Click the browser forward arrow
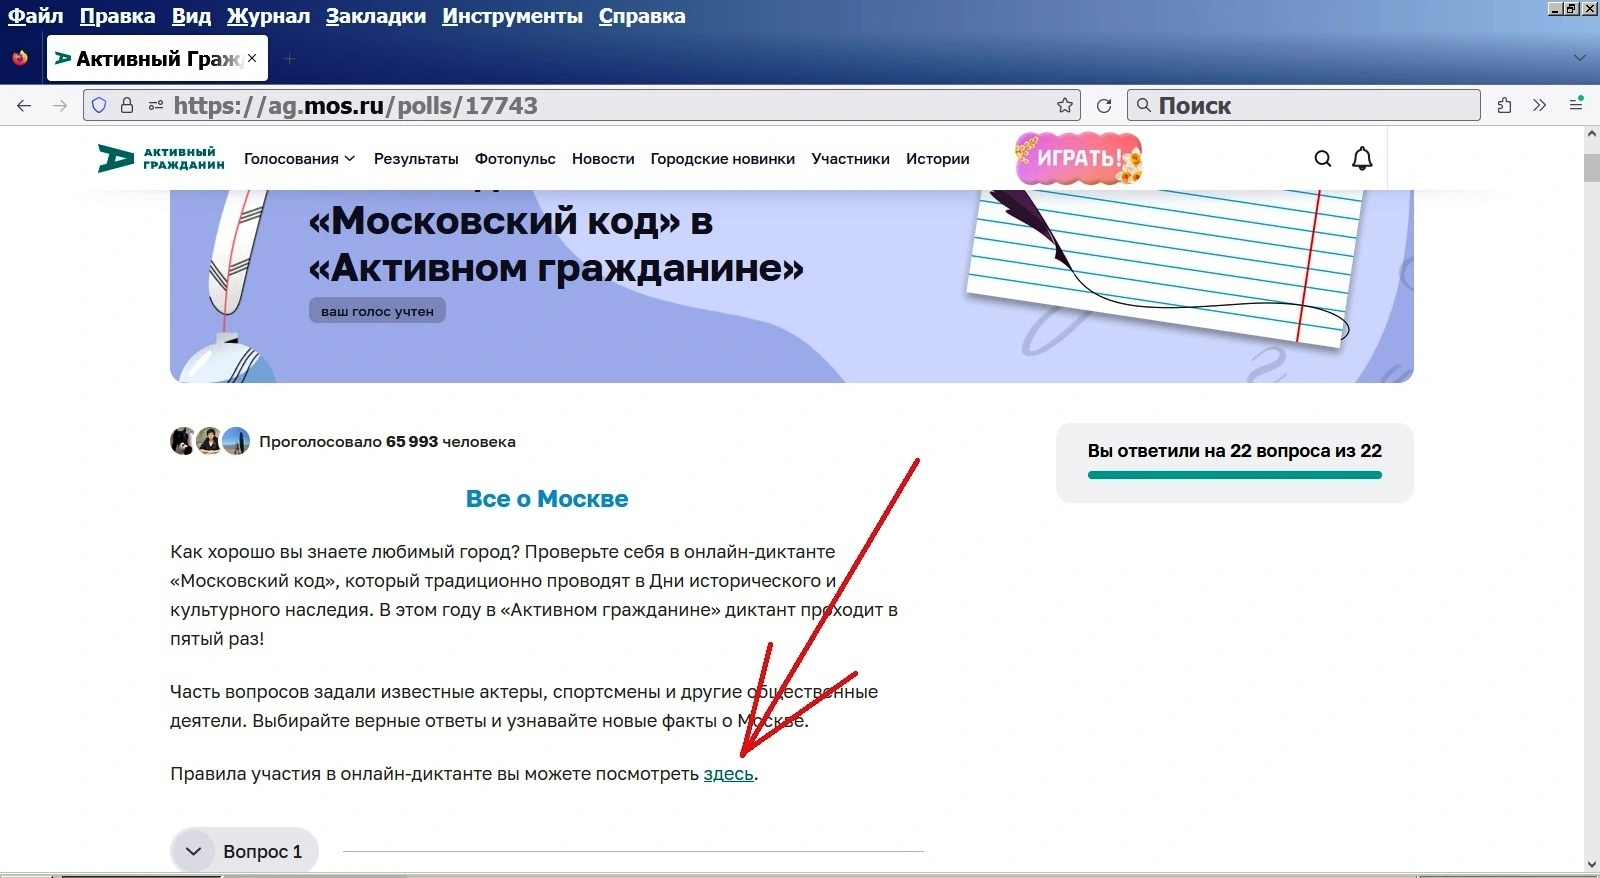 pyautogui.click(x=60, y=105)
